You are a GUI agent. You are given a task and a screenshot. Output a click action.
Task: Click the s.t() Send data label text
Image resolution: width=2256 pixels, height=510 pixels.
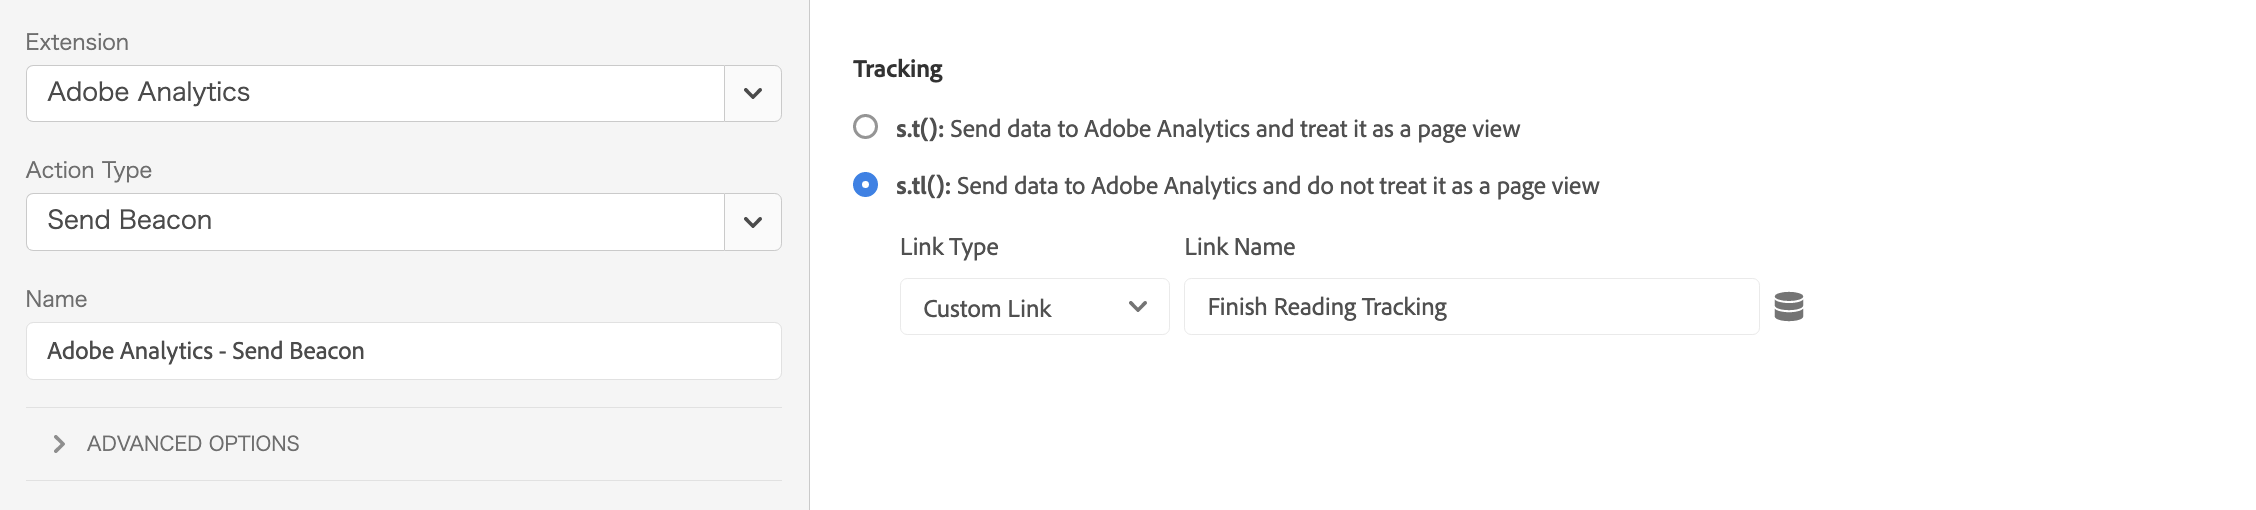click(1208, 129)
